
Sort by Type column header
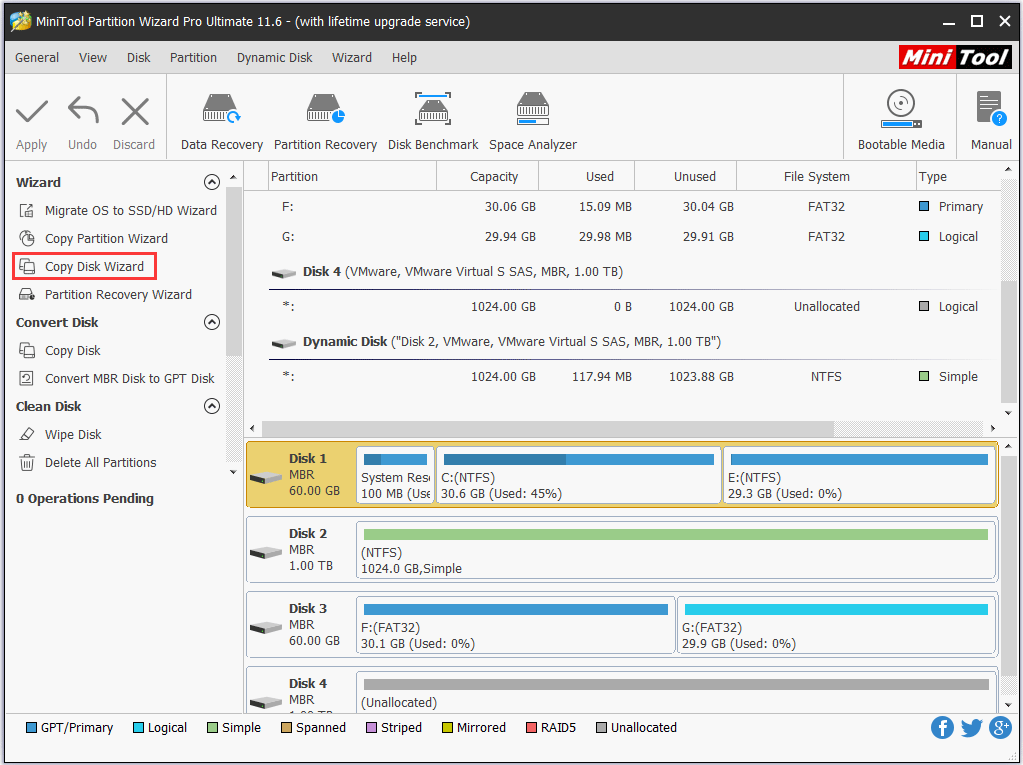point(957,177)
